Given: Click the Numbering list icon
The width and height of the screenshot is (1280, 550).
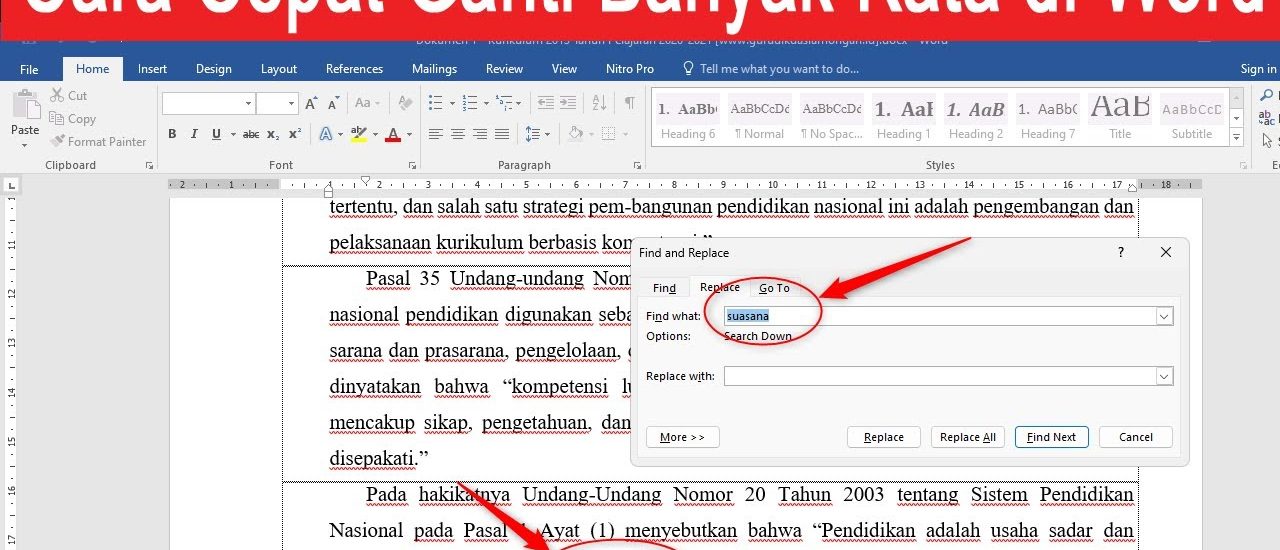Looking at the screenshot, I should (x=471, y=103).
